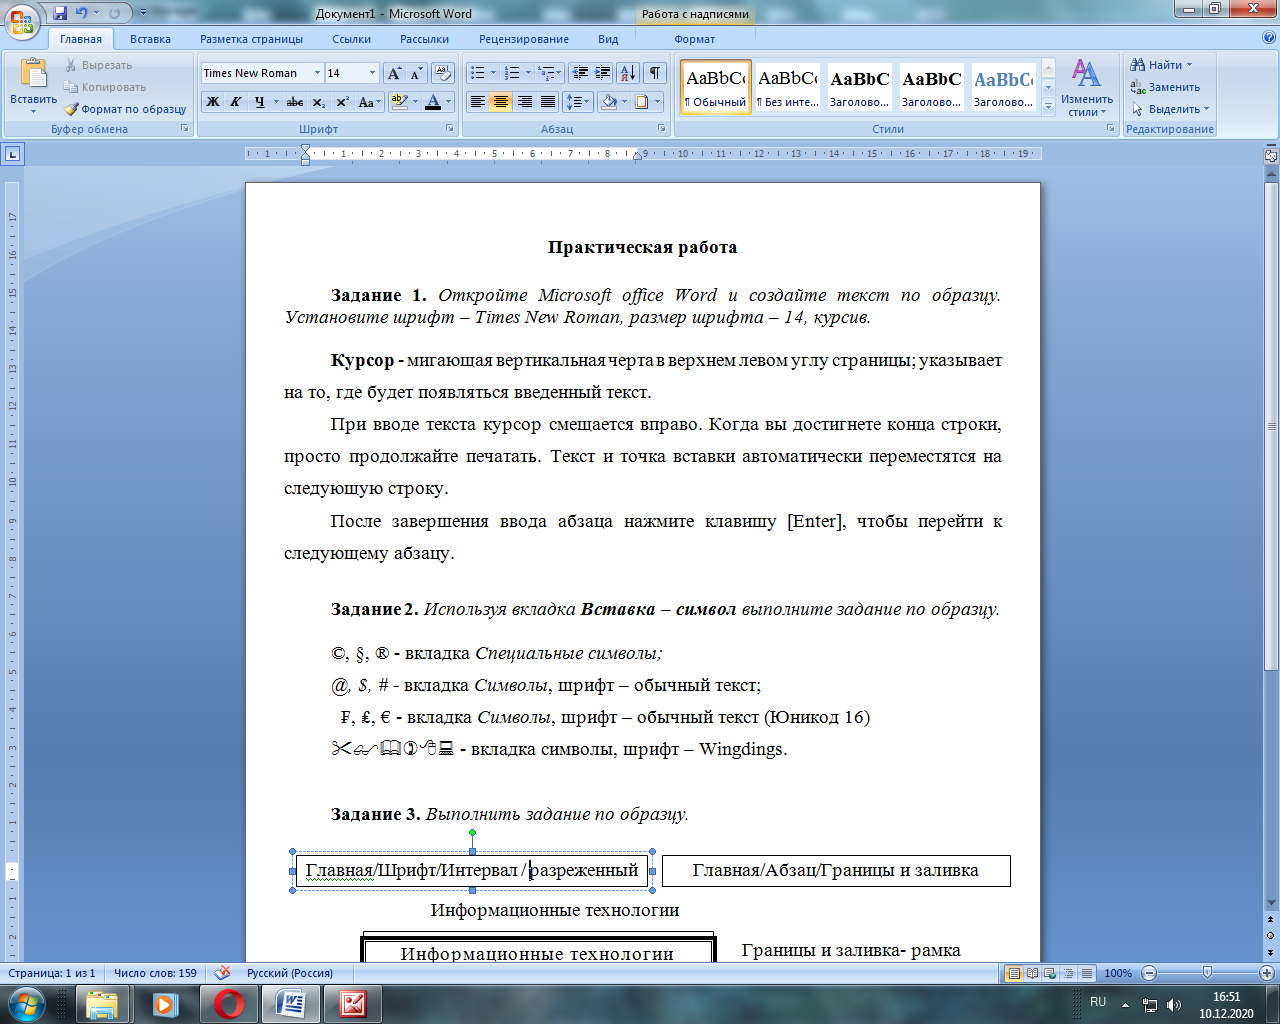This screenshot has width=1280, height=1024.
Task: Apply the Обычный style
Action: pos(716,87)
